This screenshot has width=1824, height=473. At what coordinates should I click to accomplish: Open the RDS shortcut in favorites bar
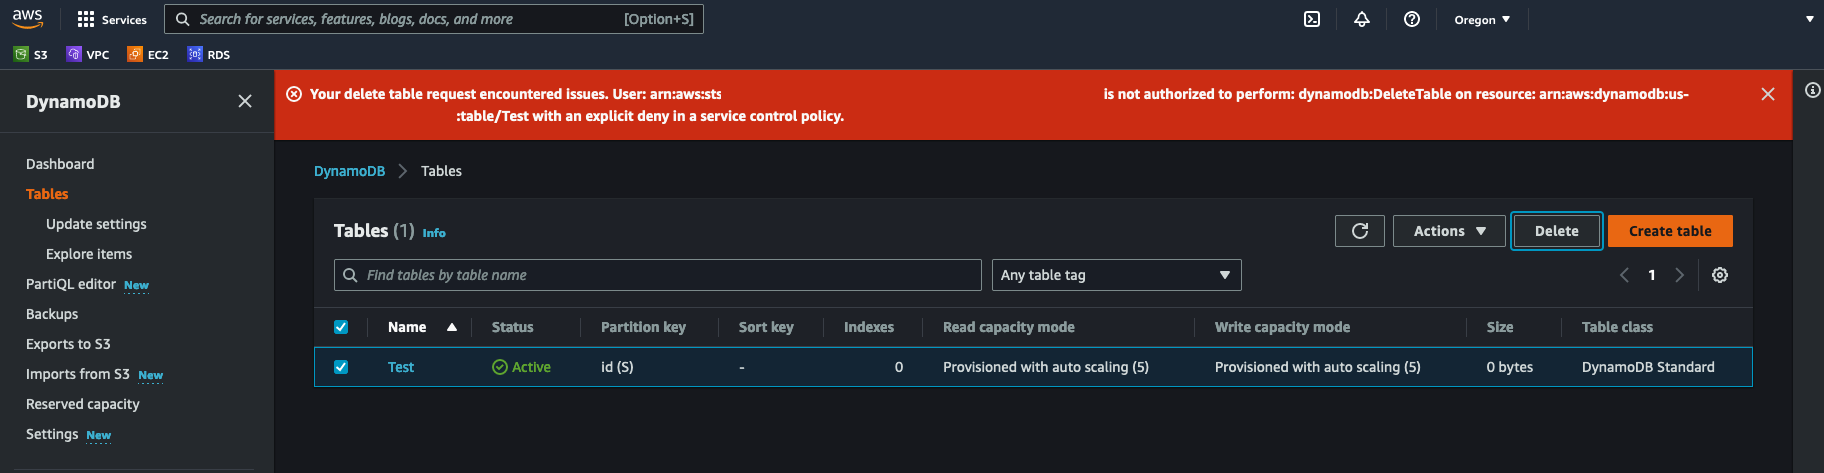(x=209, y=54)
